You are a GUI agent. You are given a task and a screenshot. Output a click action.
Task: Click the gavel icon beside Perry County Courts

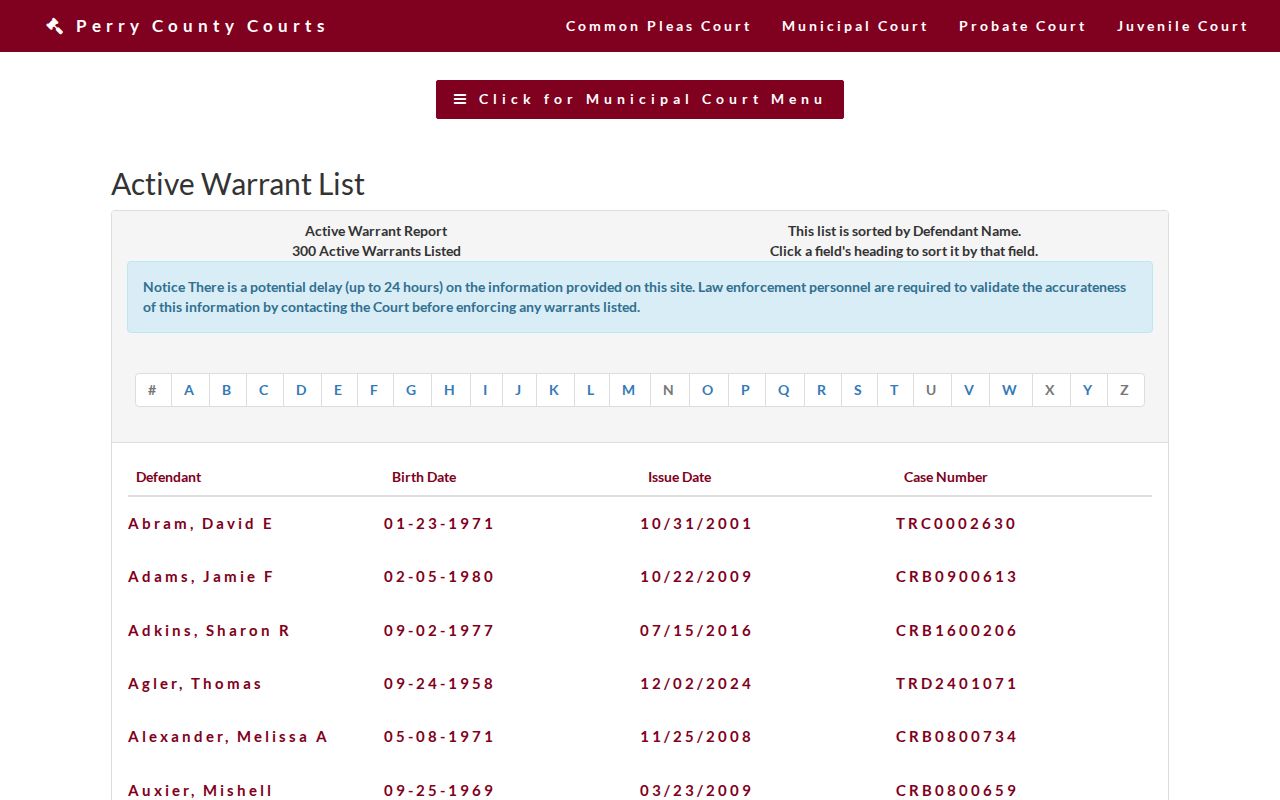(55, 26)
